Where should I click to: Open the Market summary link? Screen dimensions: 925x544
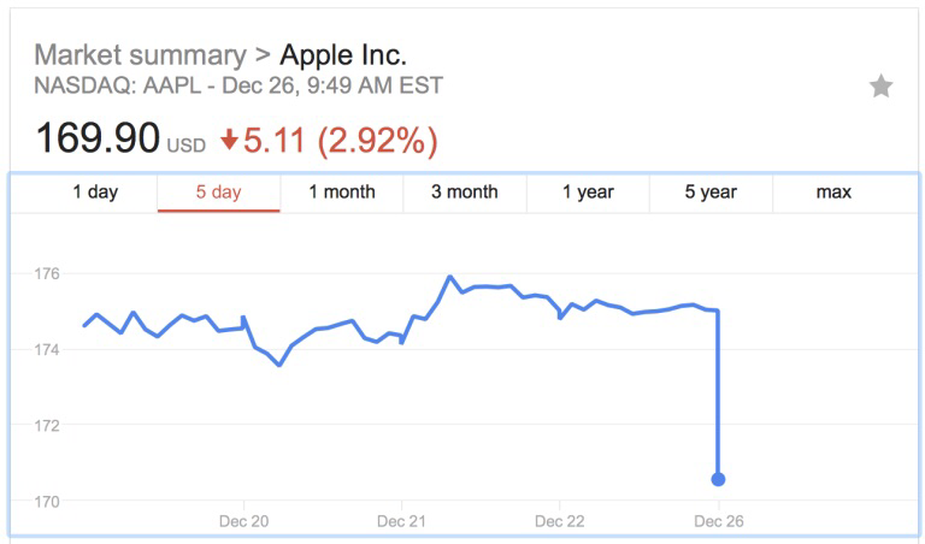[x=139, y=55]
